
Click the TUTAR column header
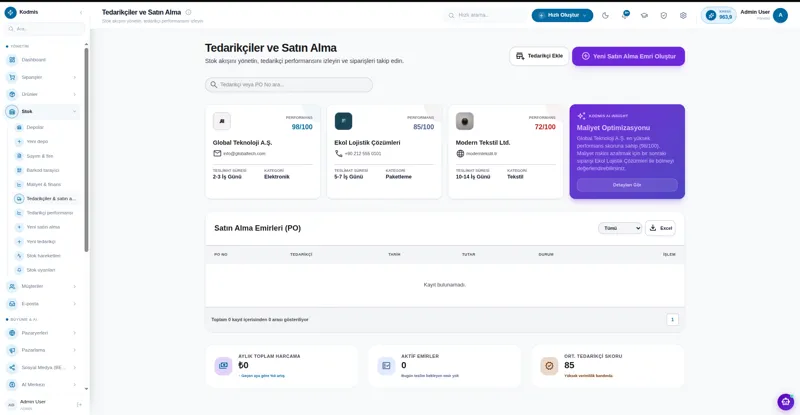pyautogui.click(x=468, y=254)
